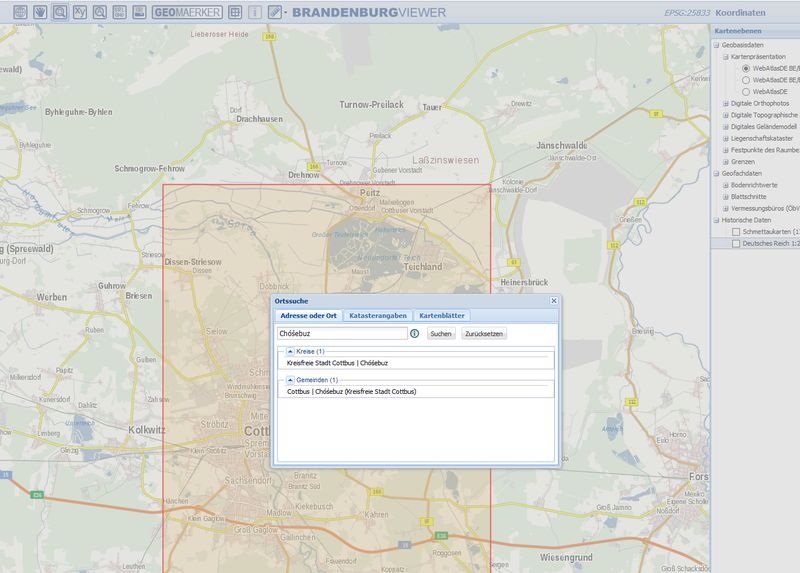The width and height of the screenshot is (800, 573).
Task: Switch to the Katasterangaben tab
Action: point(378,315)
